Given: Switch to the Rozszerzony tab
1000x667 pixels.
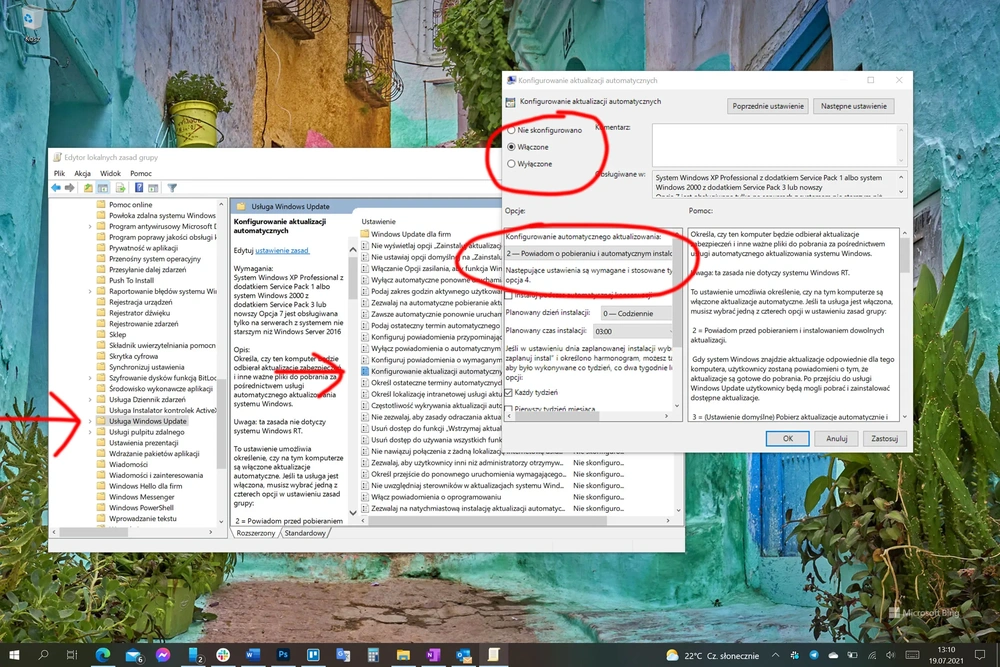Looking at the screenshot, I should pyautogui.click(x=256, y=533).
